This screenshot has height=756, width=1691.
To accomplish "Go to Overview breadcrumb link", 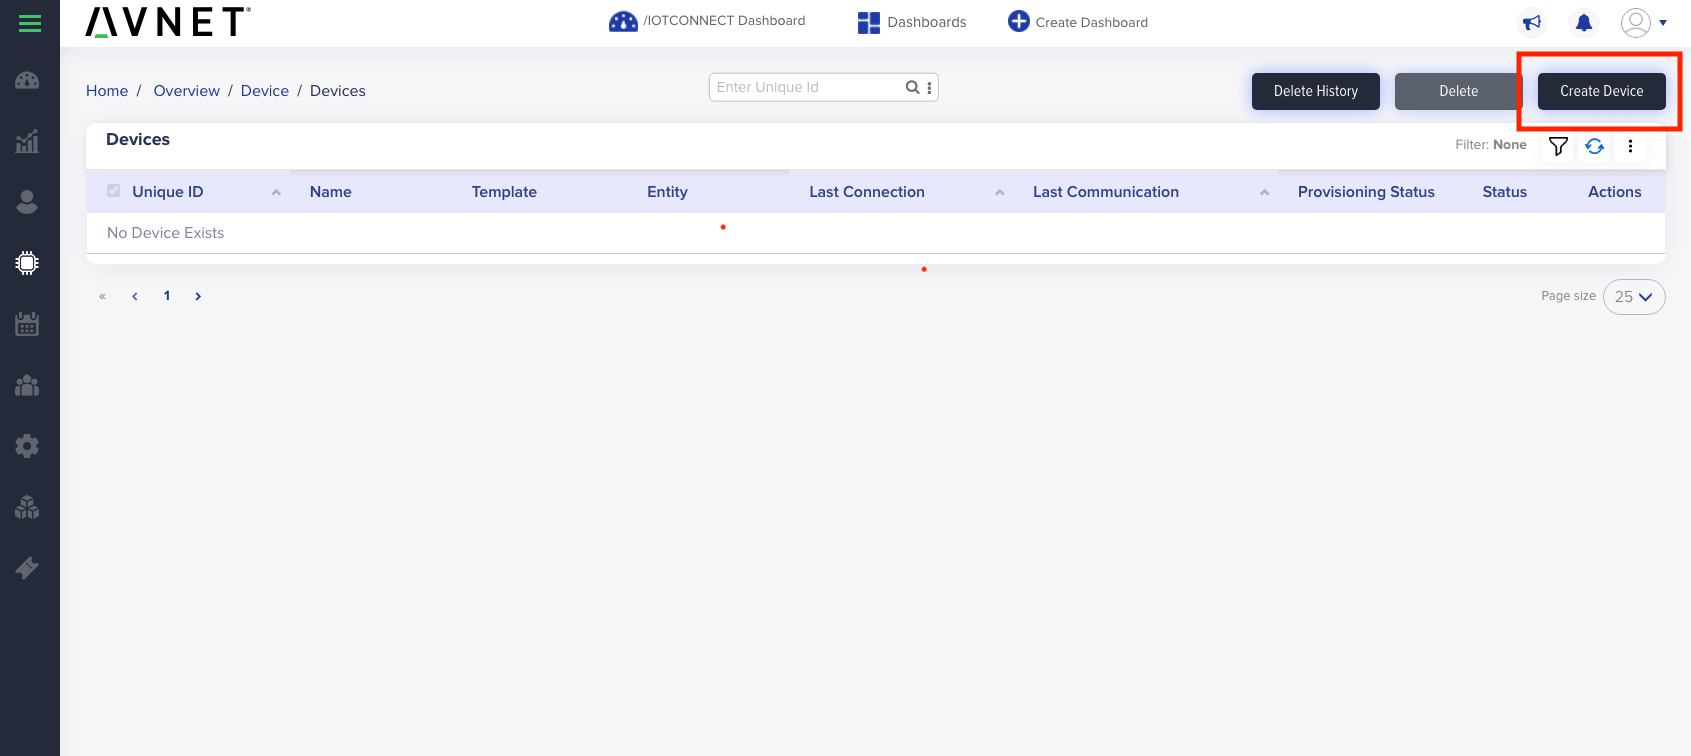I will (186, 91).
